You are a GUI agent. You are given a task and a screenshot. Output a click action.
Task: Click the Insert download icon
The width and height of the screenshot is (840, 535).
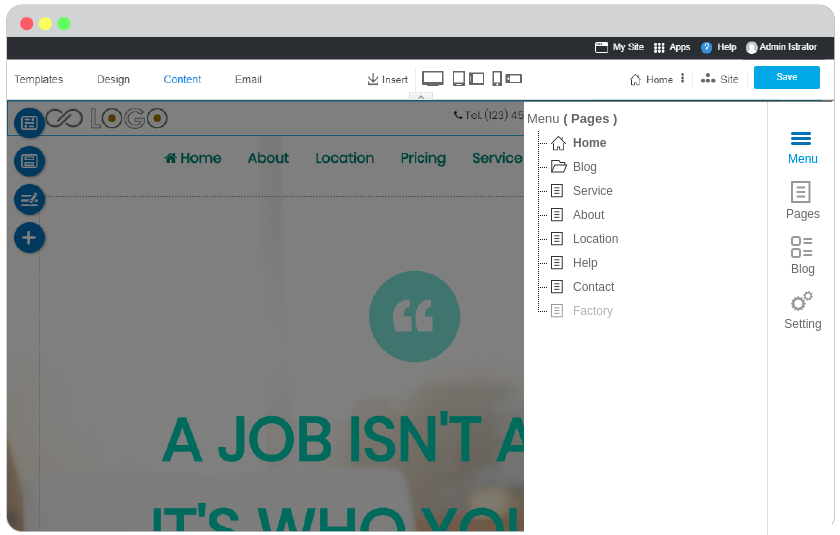[x=373, y=79]
